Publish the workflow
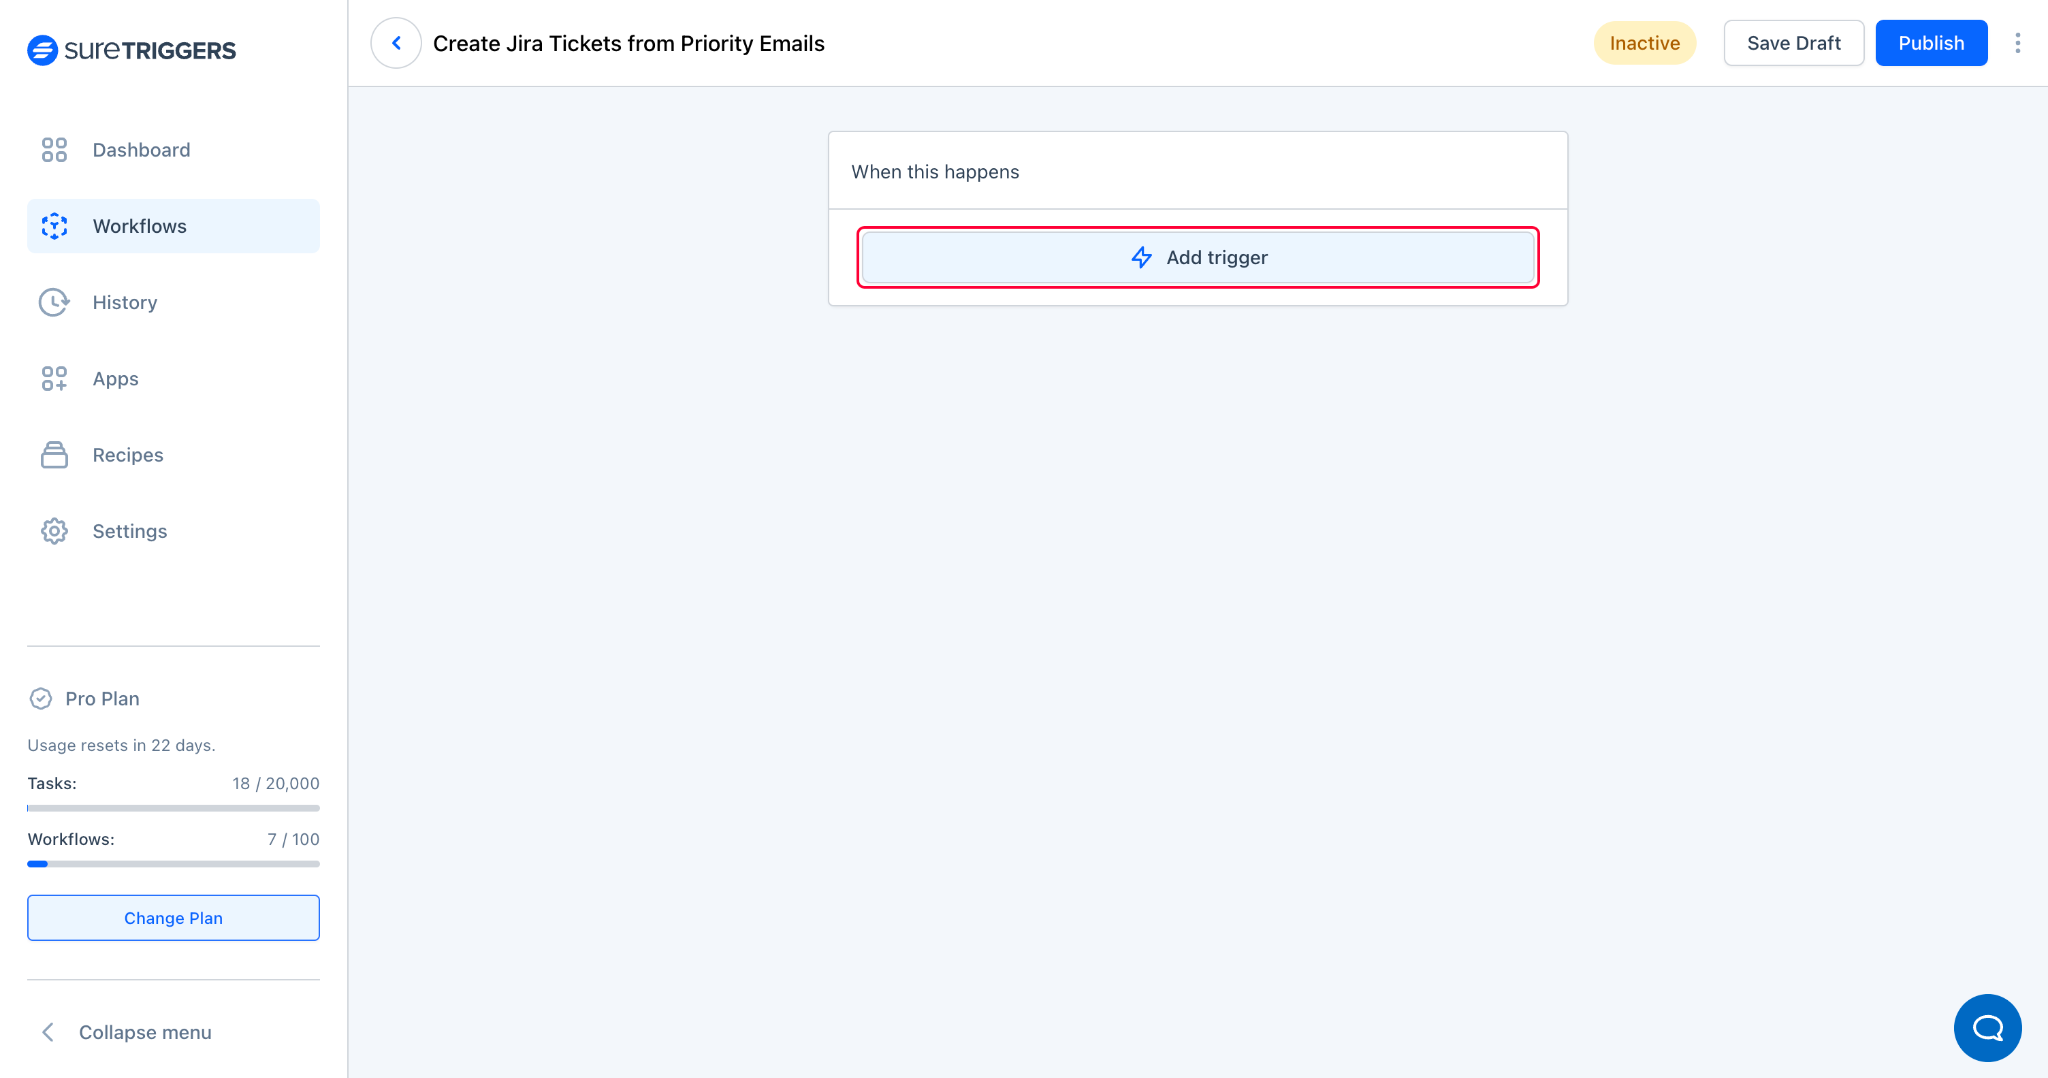Viewport: 2048px width, 1078px height. 1930,42
